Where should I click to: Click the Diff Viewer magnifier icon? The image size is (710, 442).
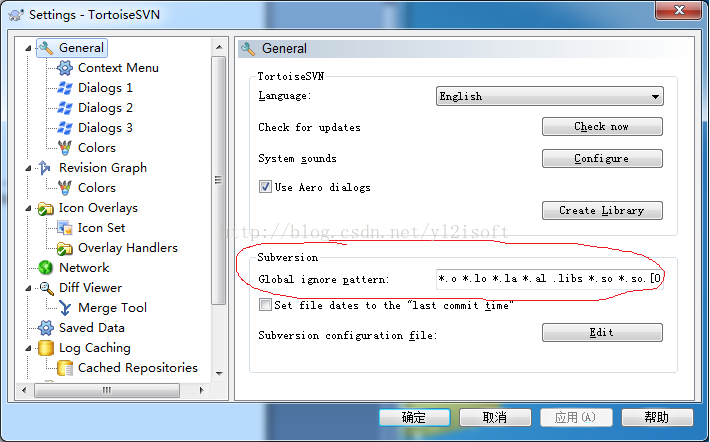pos(46,288)
